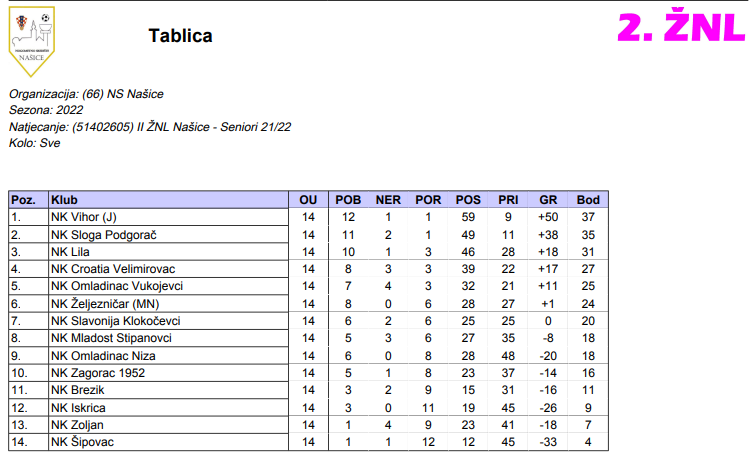Click NK Sloga Podgorač club name

[104, 234]
